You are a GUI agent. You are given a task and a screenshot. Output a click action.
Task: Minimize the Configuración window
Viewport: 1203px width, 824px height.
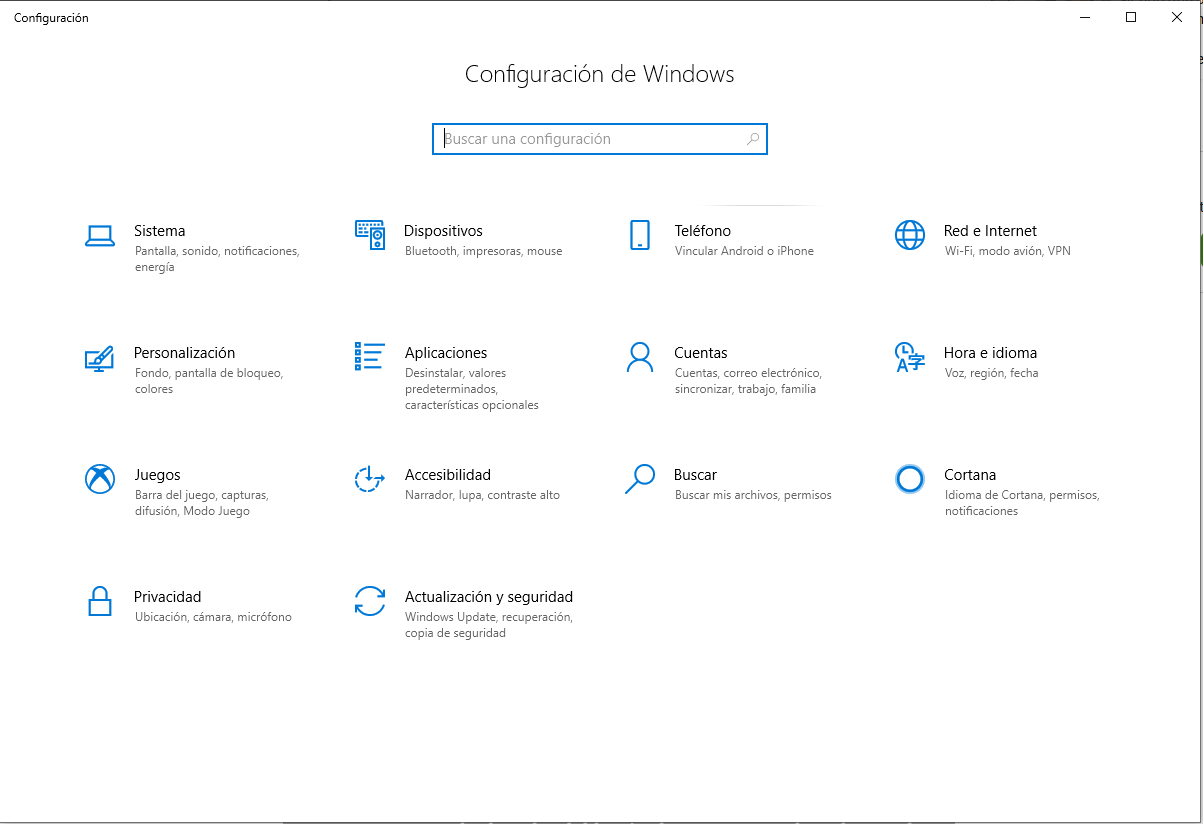click(1085, 17)
